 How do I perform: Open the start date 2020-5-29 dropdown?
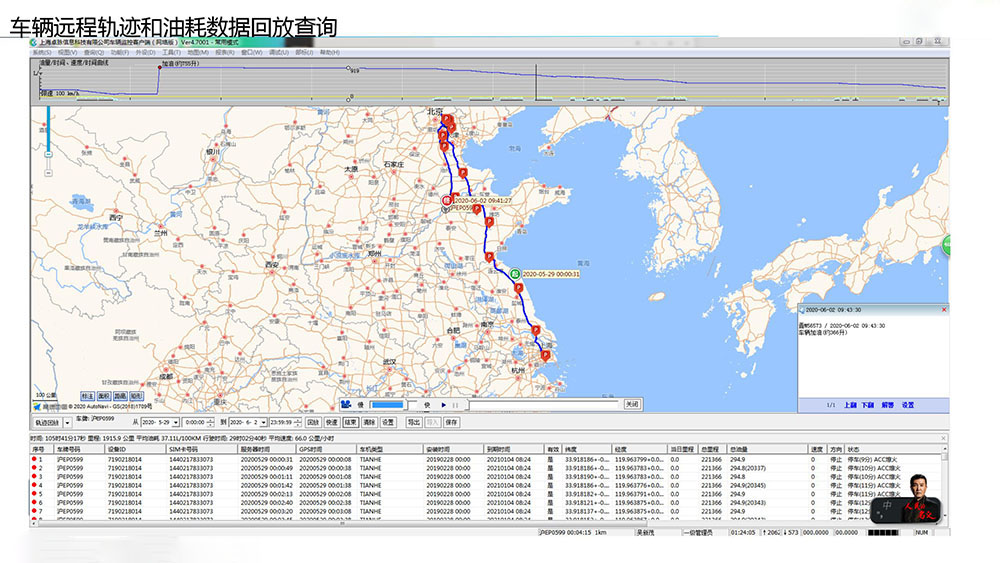tap(175, 422)
